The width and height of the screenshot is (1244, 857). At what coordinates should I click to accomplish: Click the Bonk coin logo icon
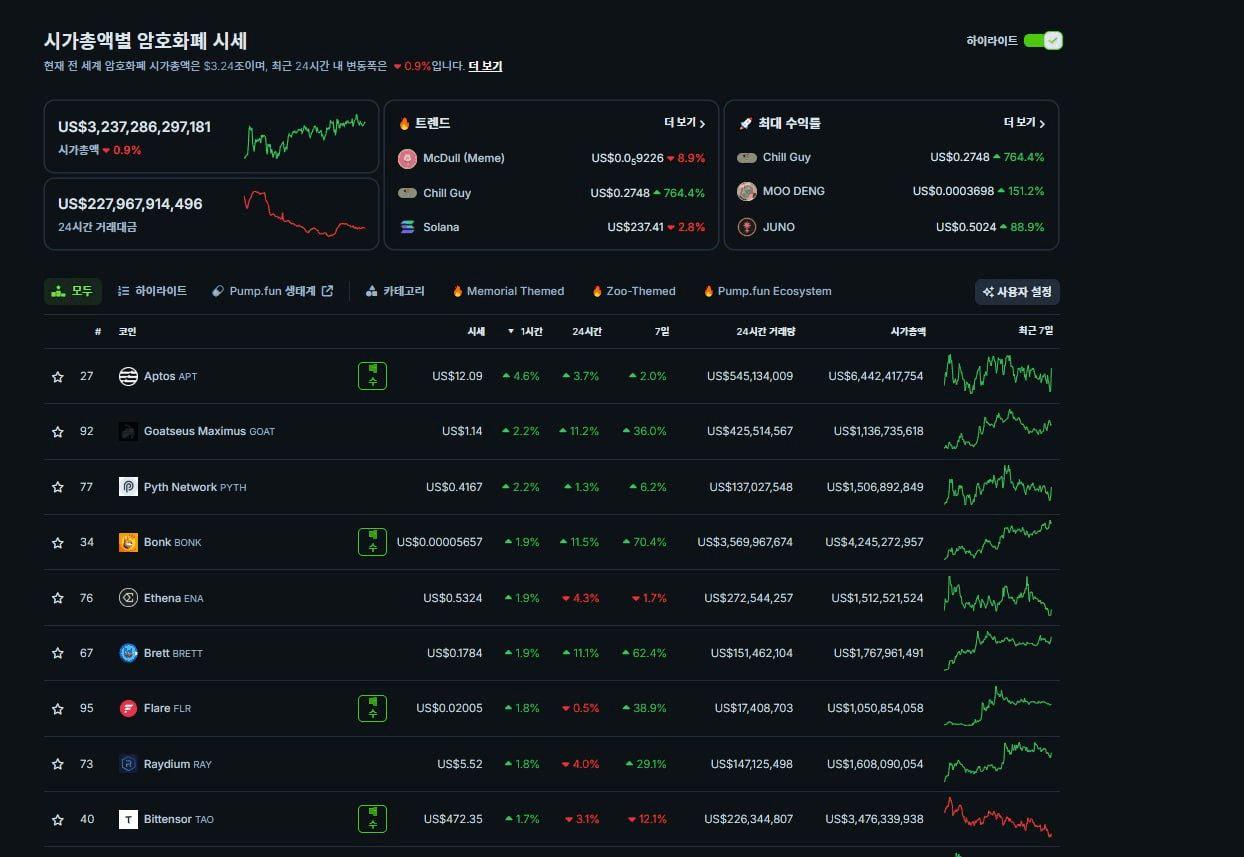click(128, 542)
